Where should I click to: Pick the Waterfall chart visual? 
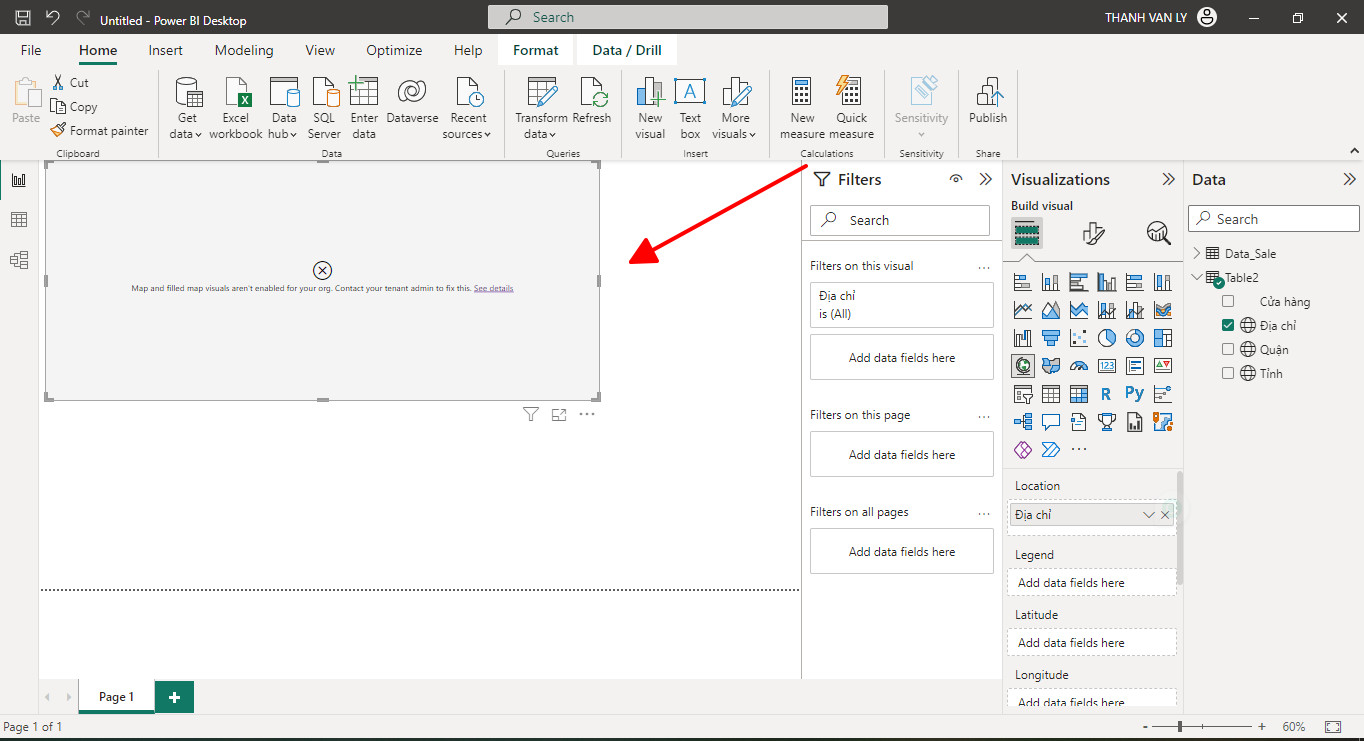coord(1022,338)
